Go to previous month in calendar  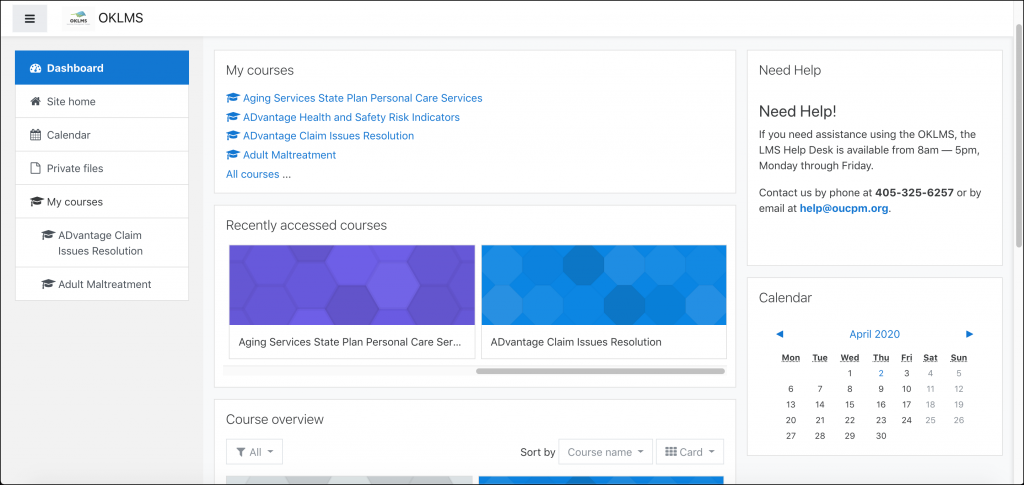click(x=779, y=334)
